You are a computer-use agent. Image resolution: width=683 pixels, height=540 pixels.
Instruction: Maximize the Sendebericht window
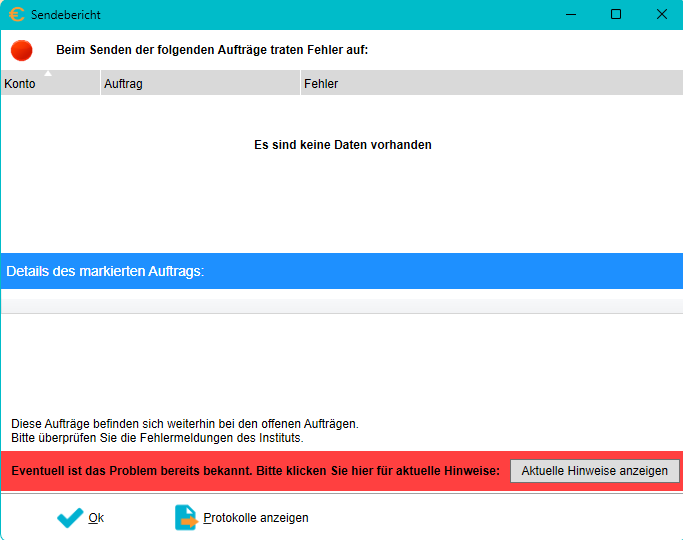(x=616, y=15)
